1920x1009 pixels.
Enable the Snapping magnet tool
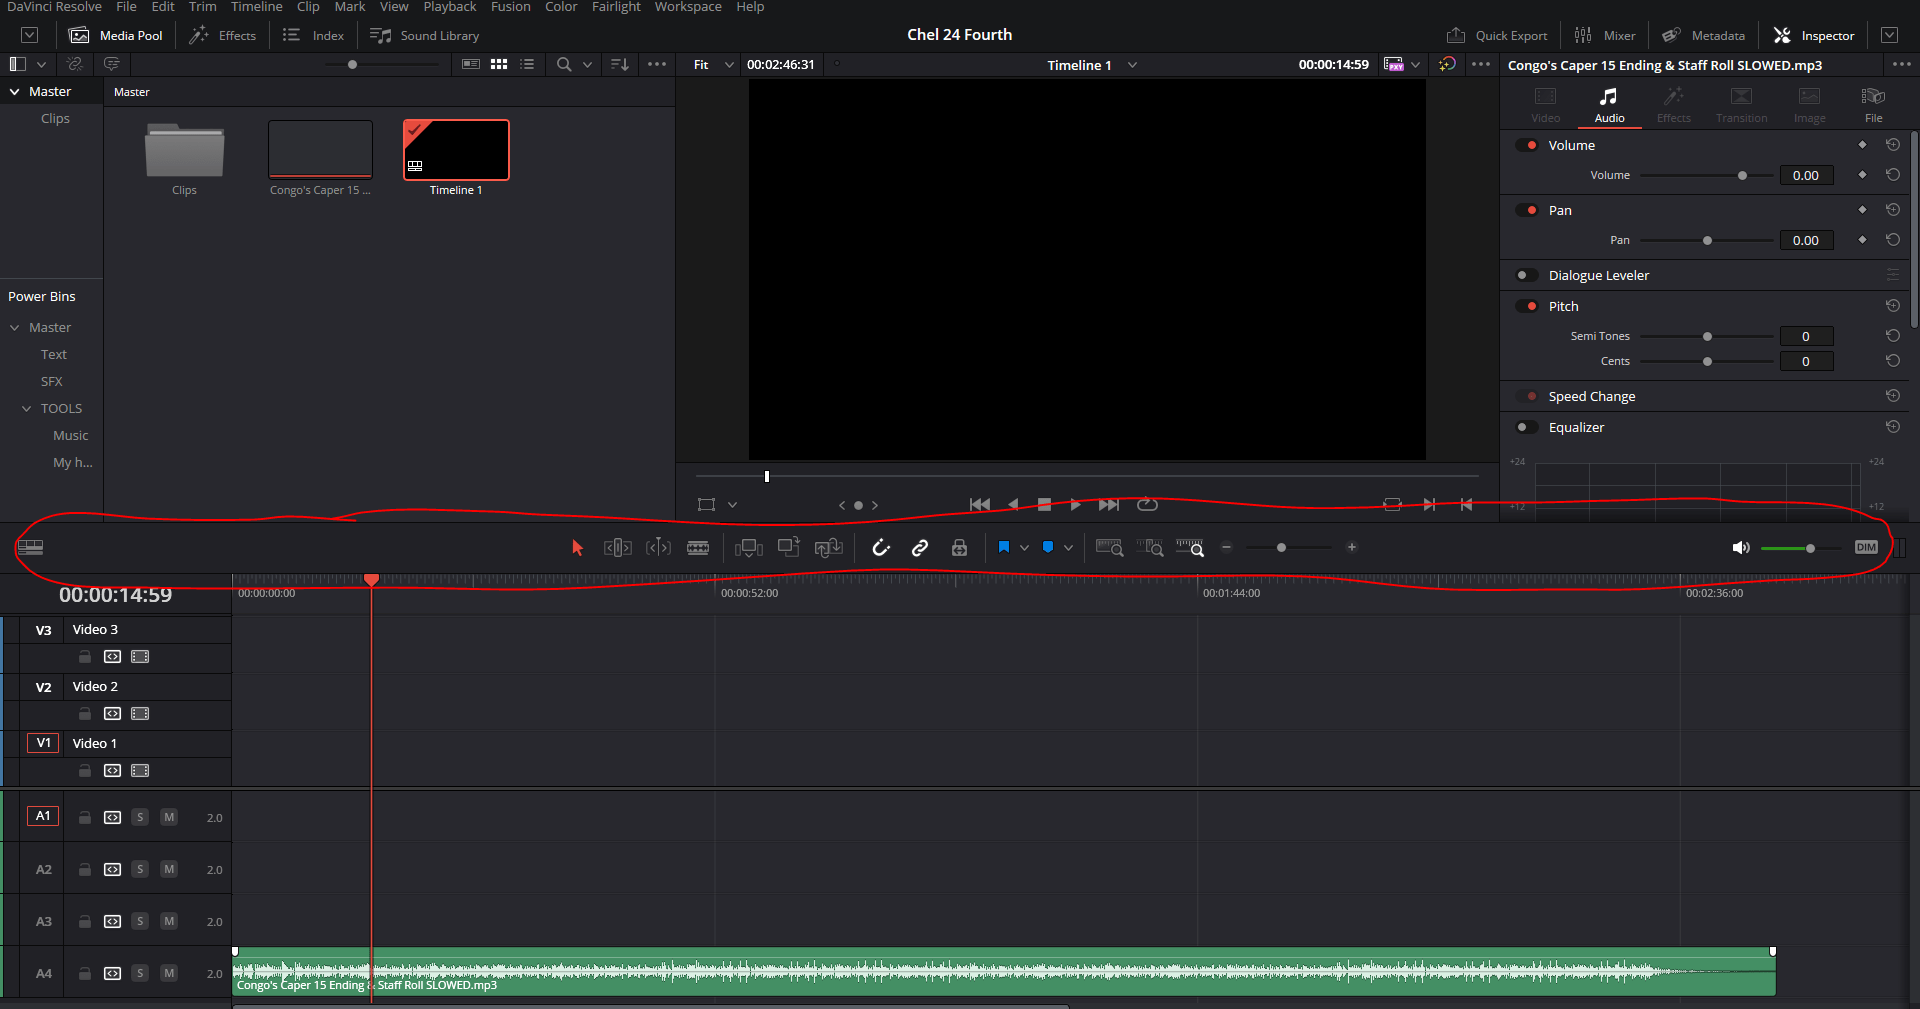tap(881, 547)
